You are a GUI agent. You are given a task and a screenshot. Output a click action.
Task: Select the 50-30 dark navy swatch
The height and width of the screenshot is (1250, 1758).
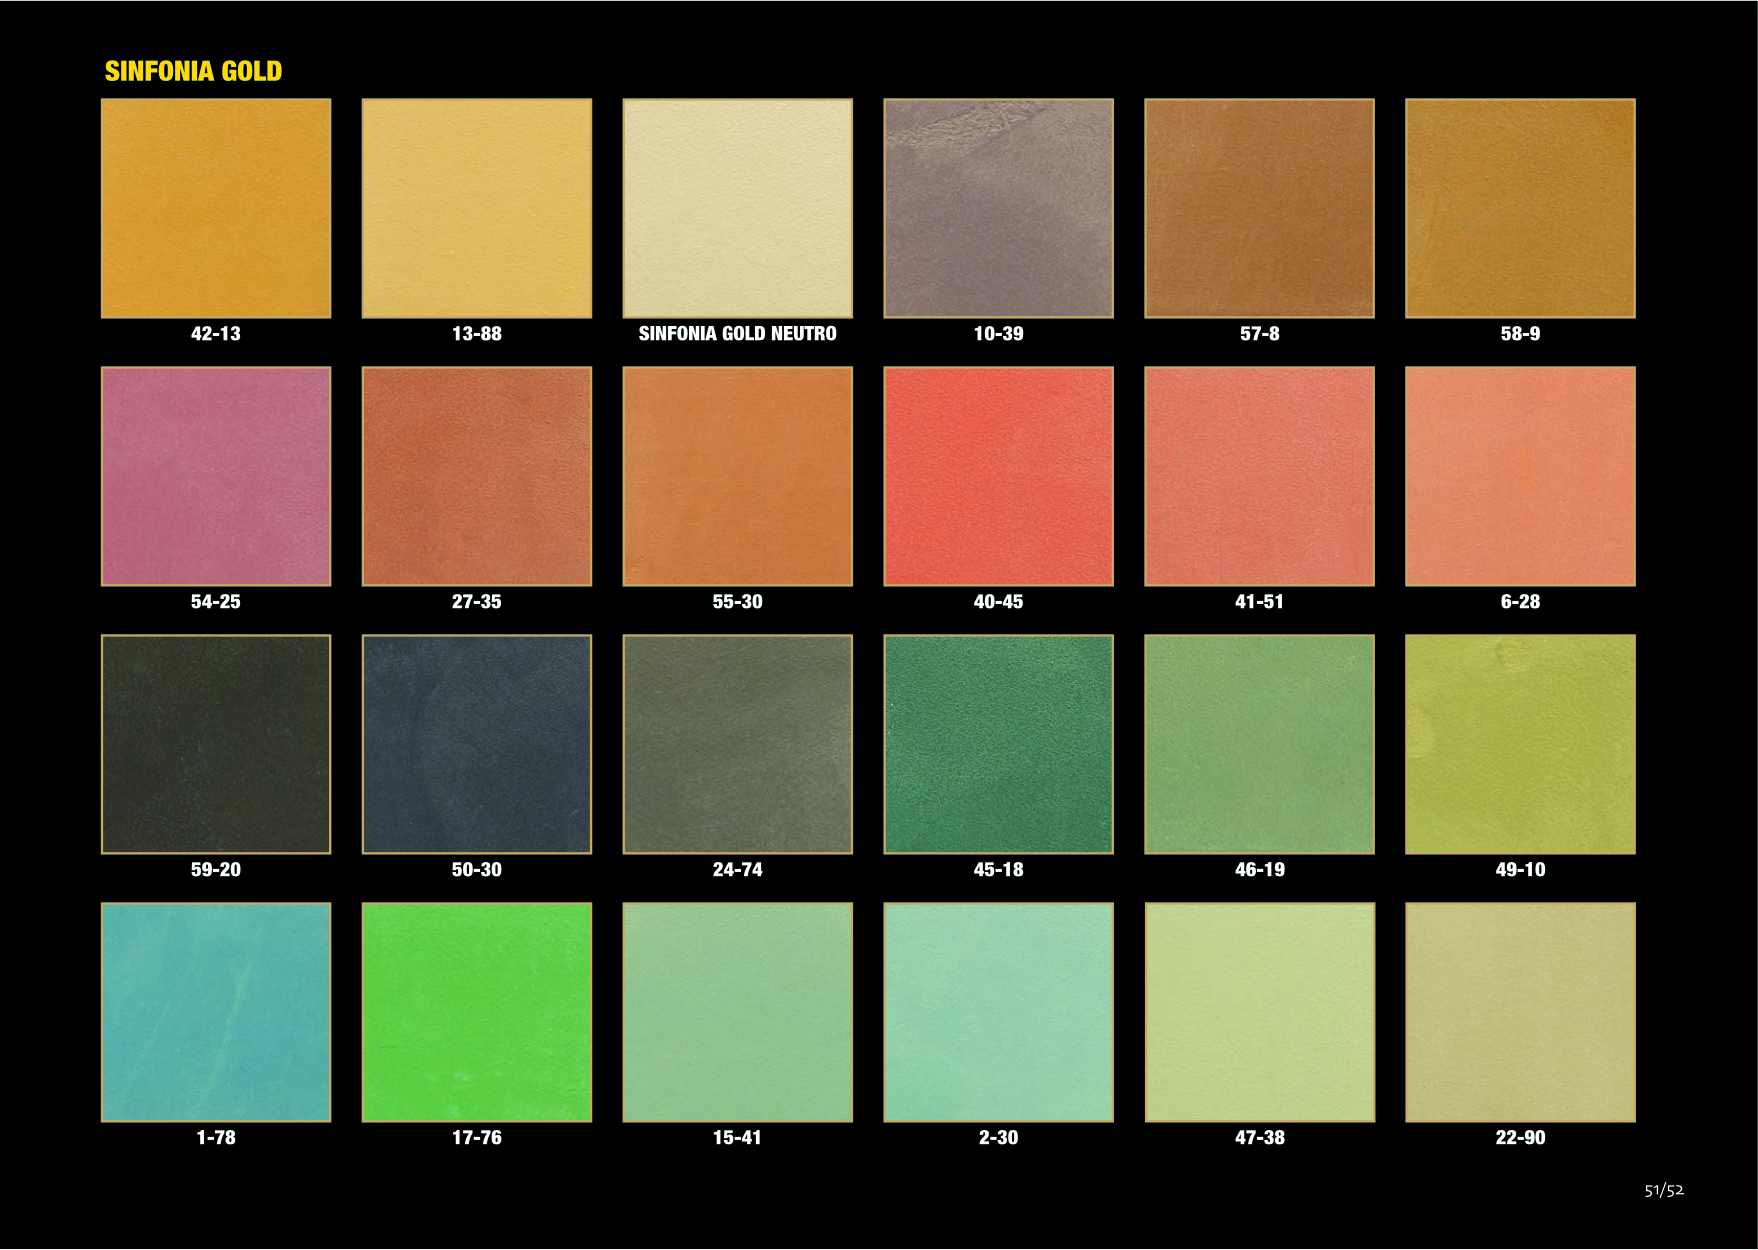(x=477, y=744)
